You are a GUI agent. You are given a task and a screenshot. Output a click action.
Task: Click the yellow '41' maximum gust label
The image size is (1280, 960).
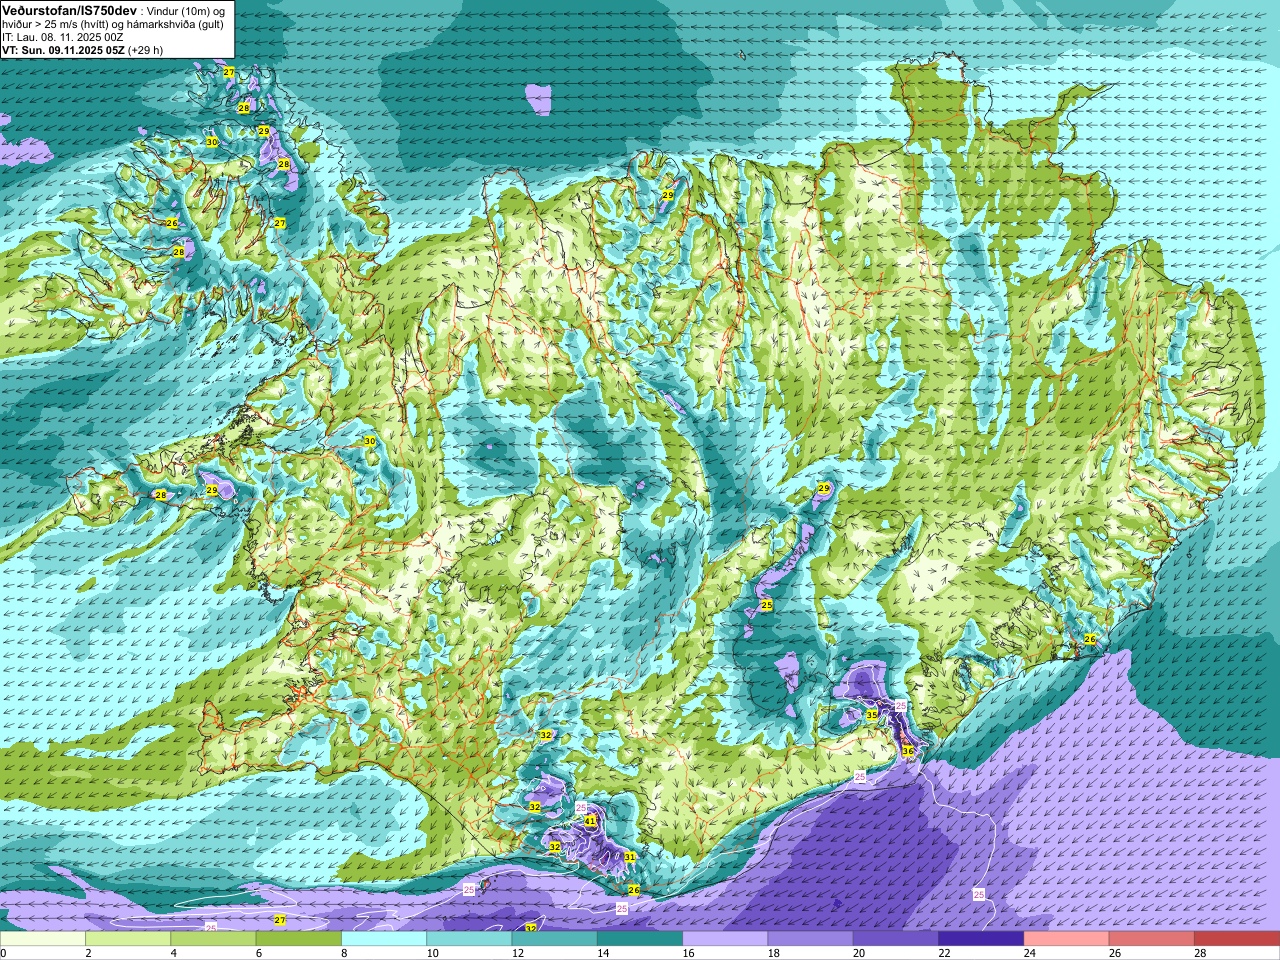click(x=590, y=821)
